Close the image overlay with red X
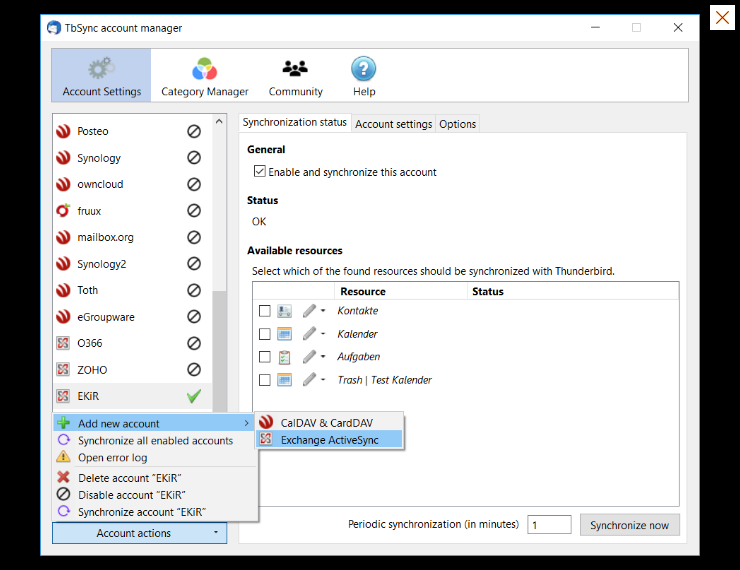 (x=722, y=17)
